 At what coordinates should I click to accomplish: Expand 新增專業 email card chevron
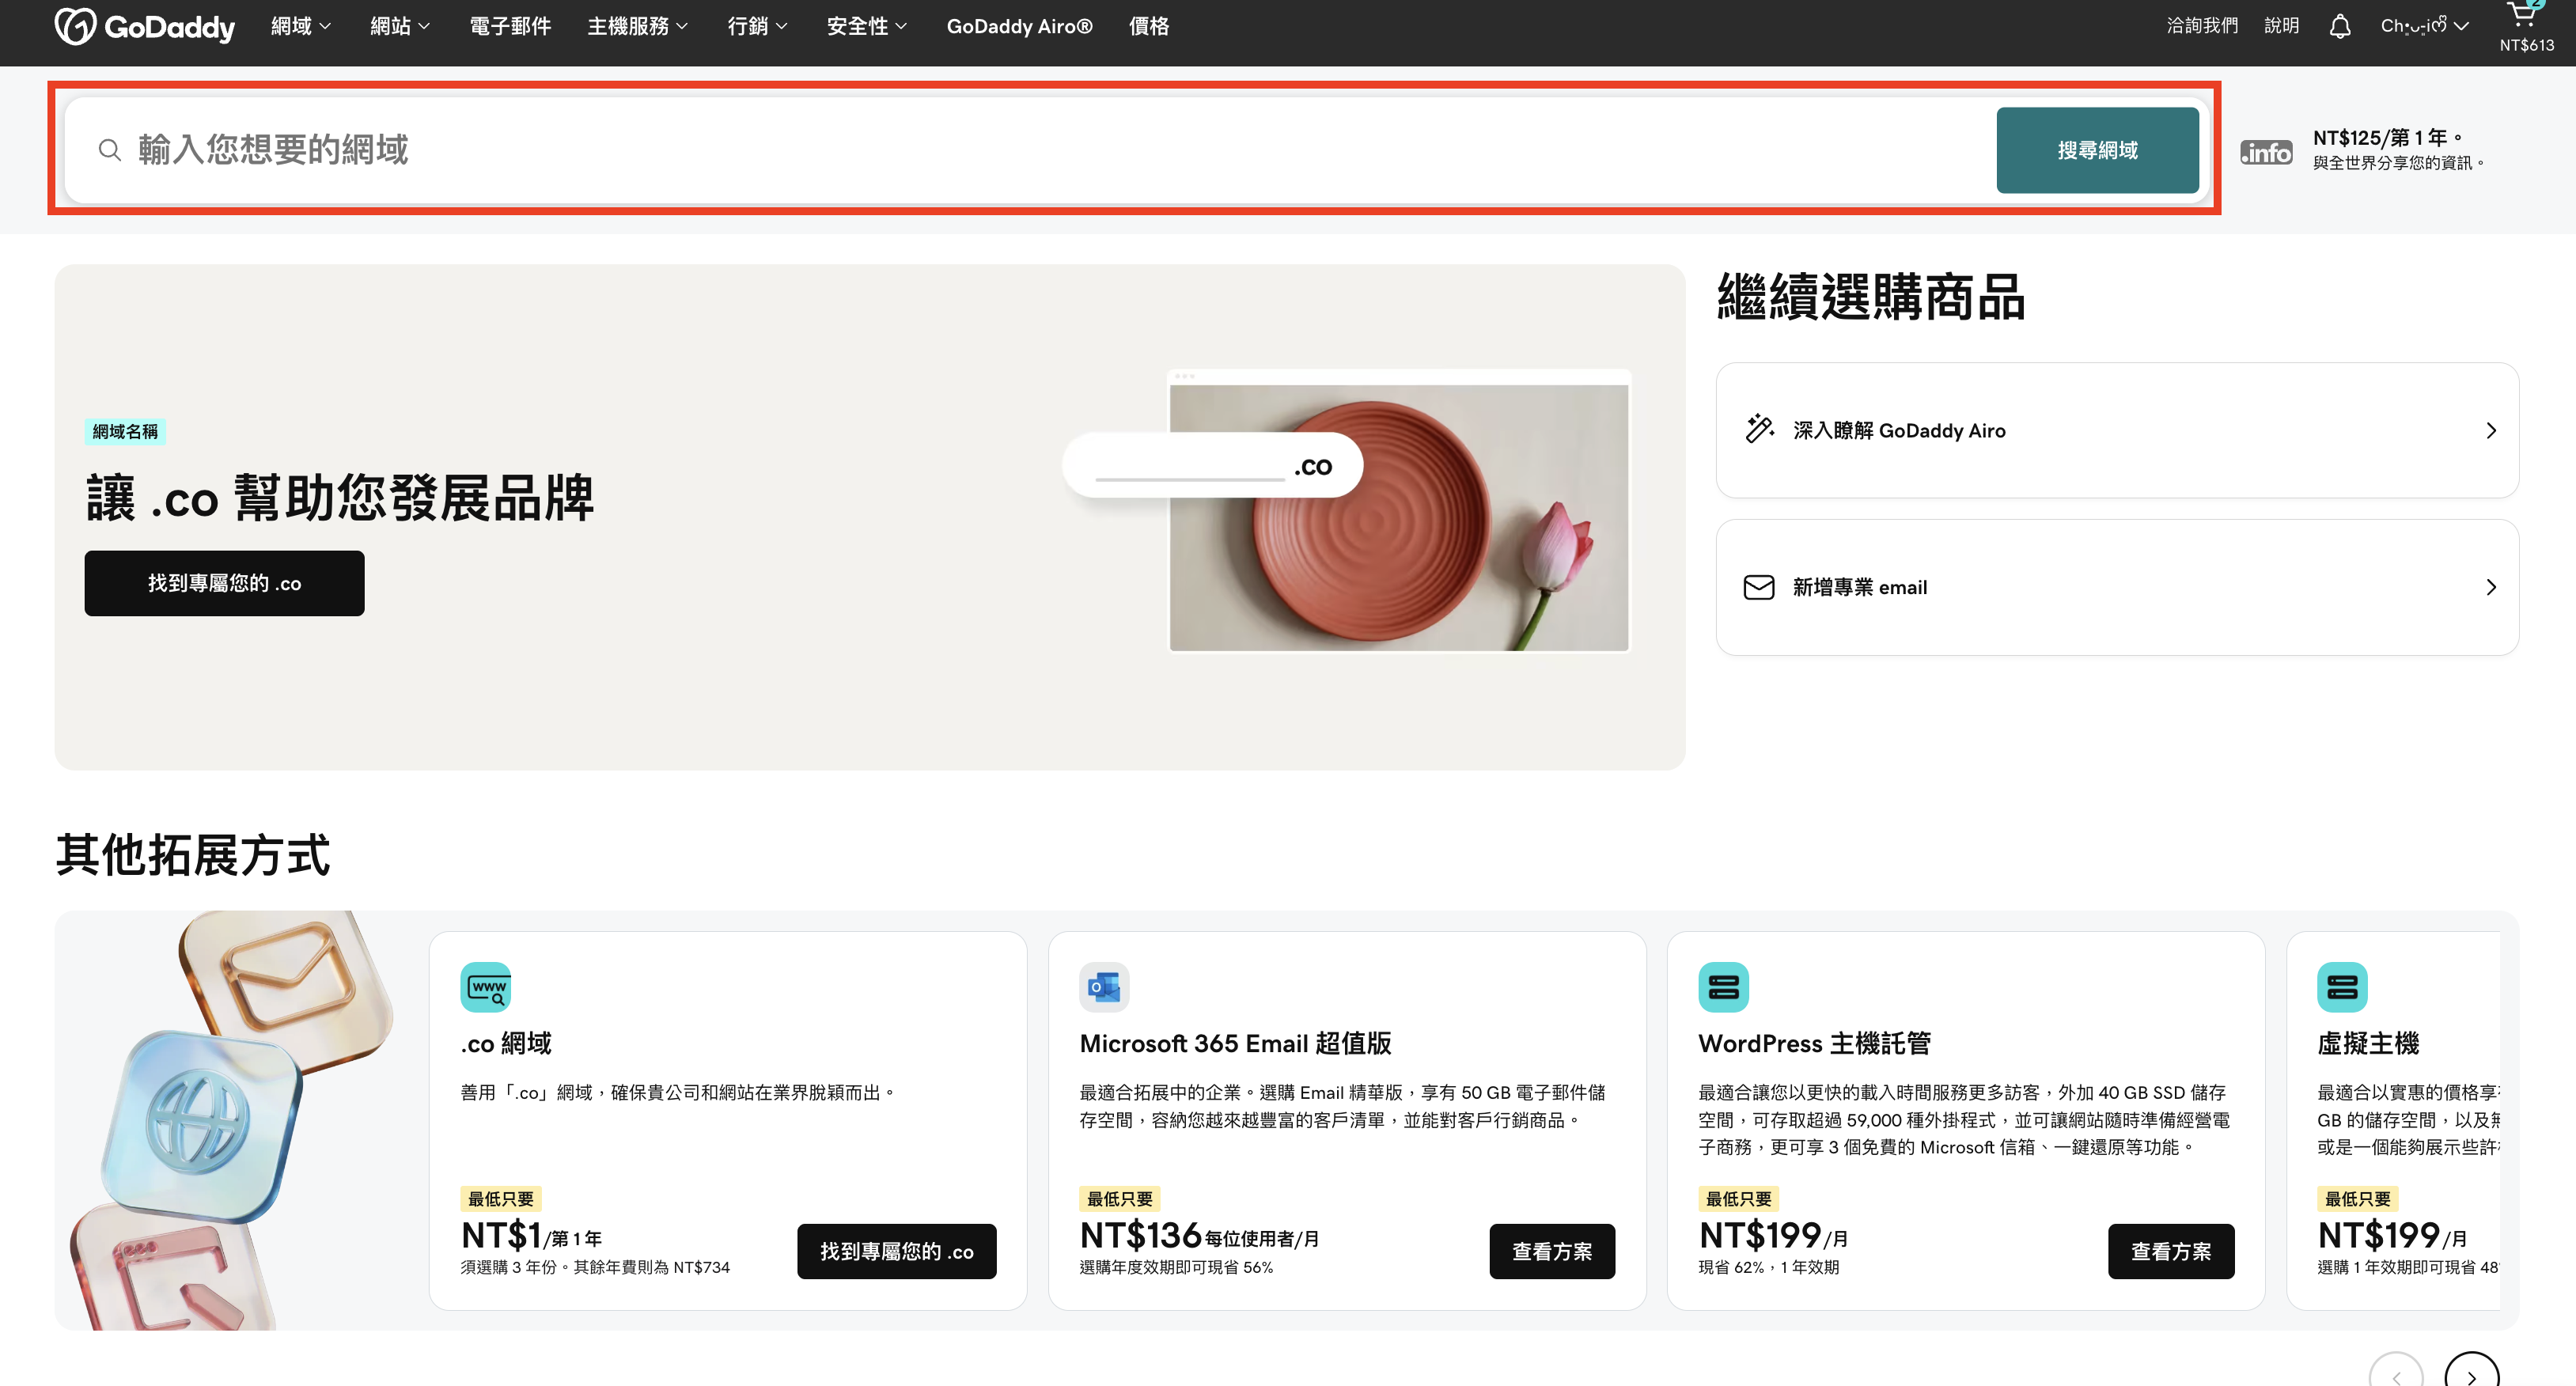coord(2490,587)
